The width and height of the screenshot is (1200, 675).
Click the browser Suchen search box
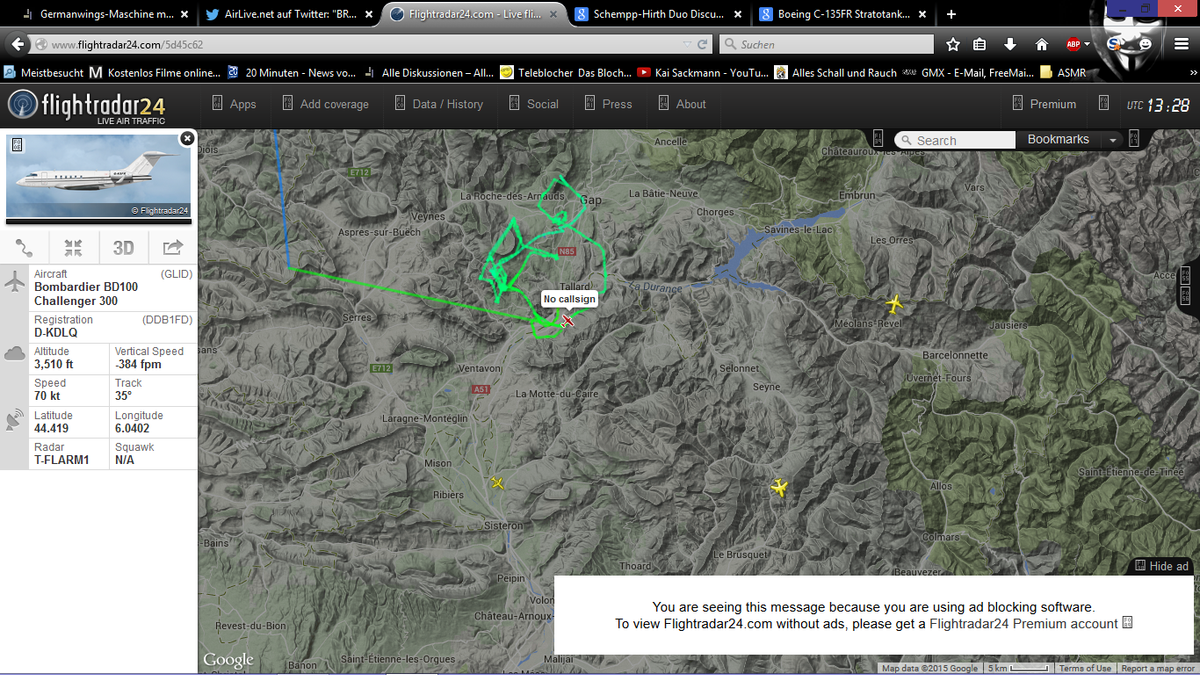(826, 44)
